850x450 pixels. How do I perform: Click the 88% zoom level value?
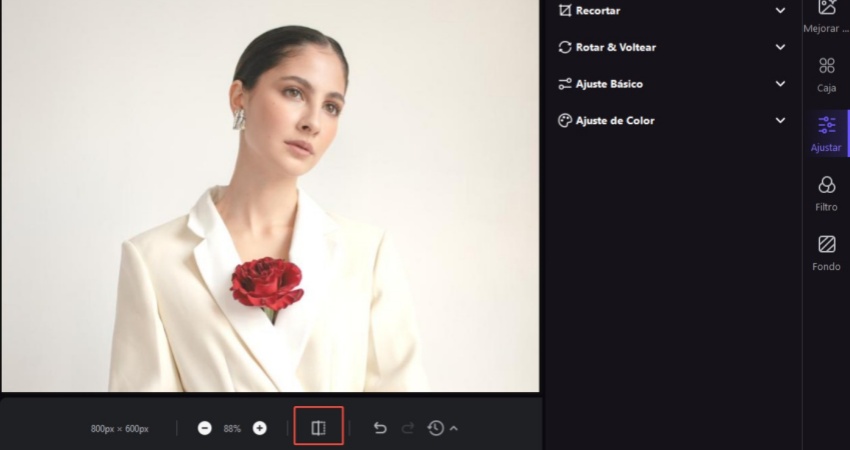232,428
